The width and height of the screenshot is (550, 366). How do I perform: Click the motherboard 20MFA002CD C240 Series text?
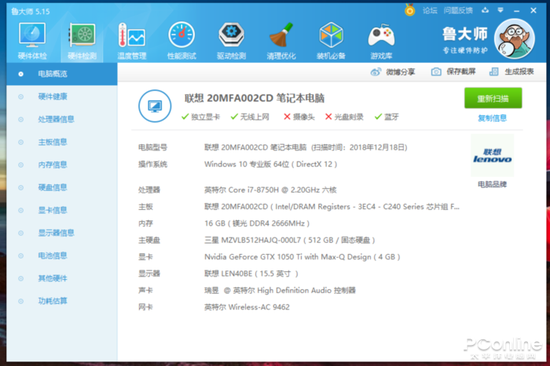tap(332, 207)
